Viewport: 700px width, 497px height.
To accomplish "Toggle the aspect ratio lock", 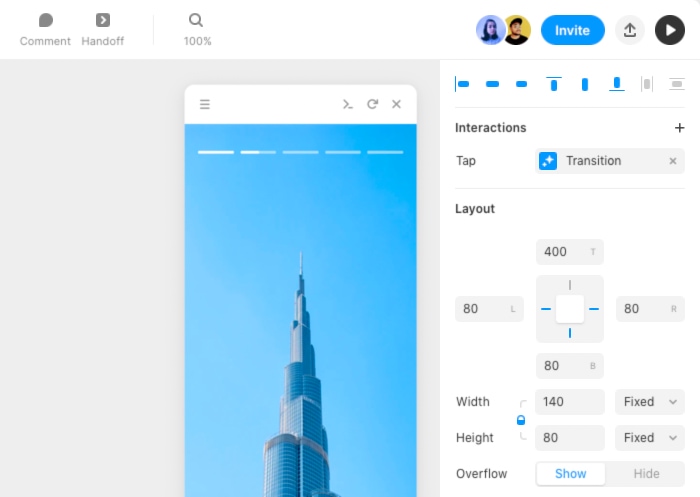I will point(521,420).
